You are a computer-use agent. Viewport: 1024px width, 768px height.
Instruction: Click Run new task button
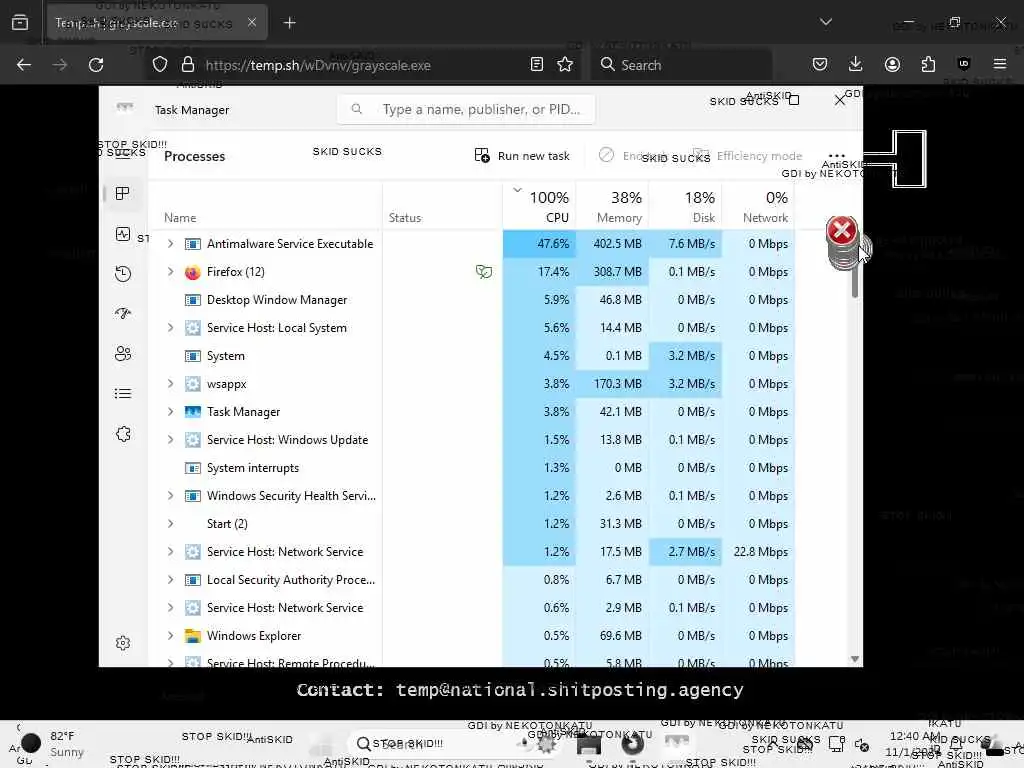(522, 156)
